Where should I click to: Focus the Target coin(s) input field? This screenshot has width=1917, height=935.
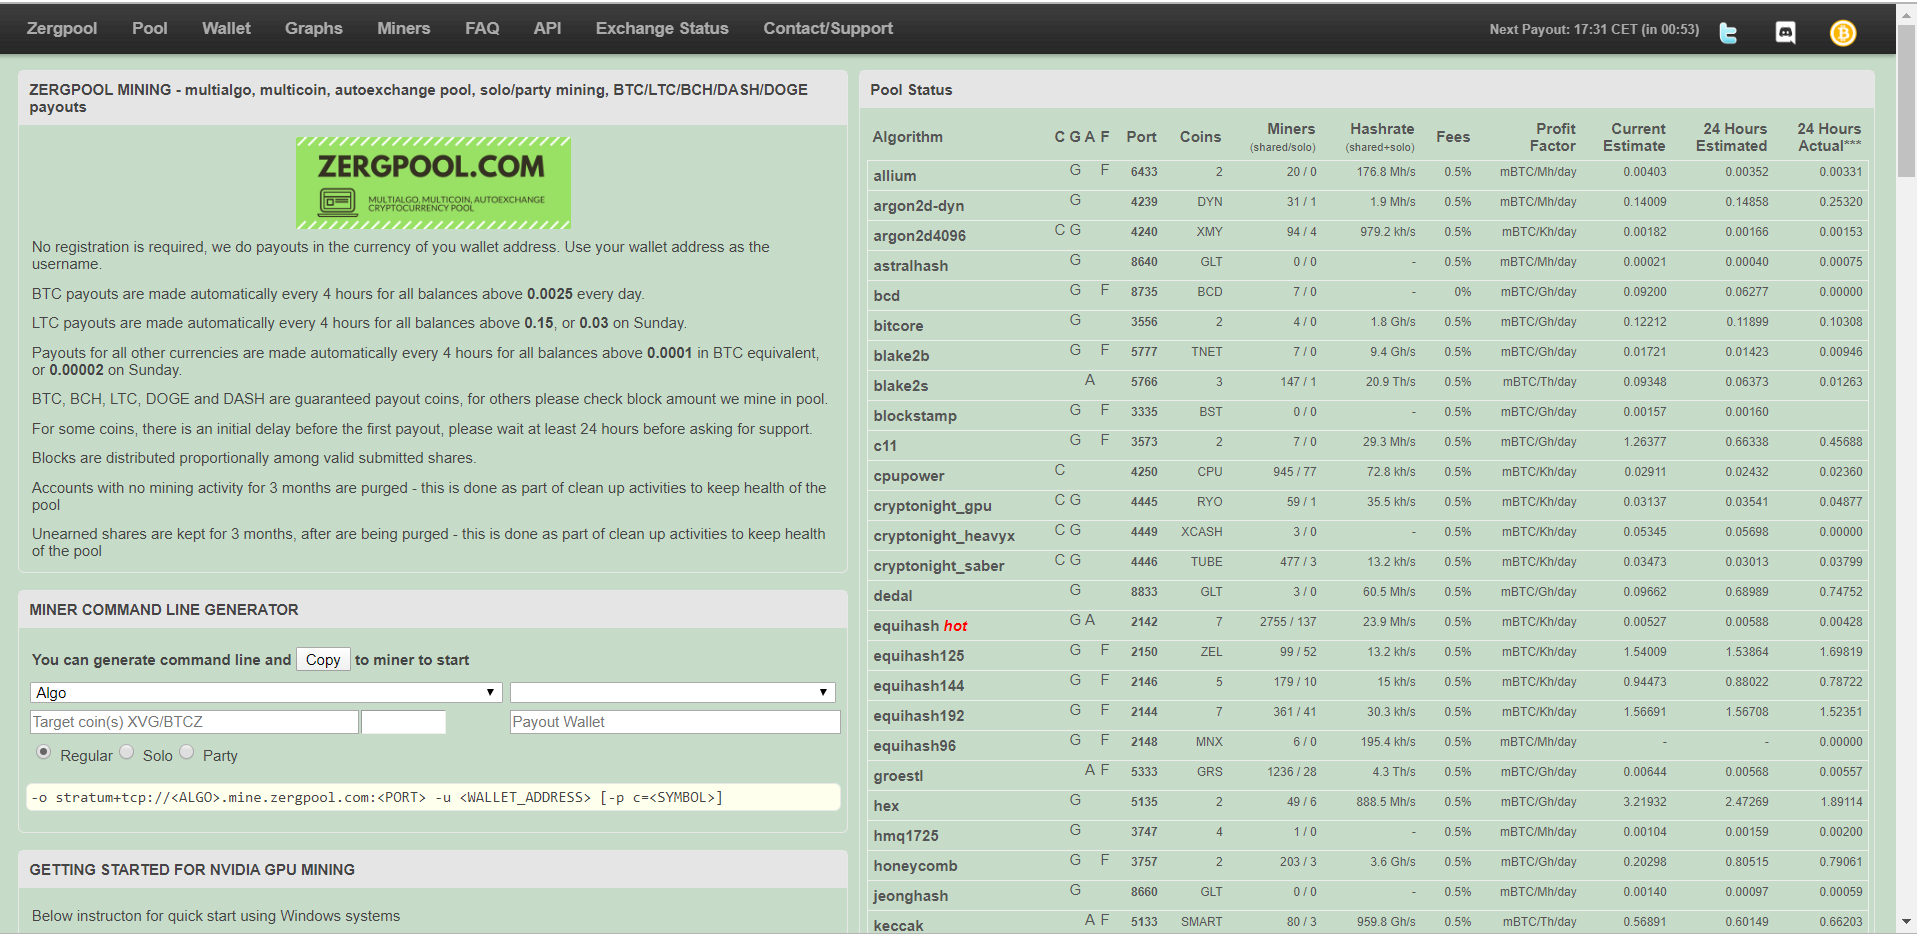click(x=194, y=722)
